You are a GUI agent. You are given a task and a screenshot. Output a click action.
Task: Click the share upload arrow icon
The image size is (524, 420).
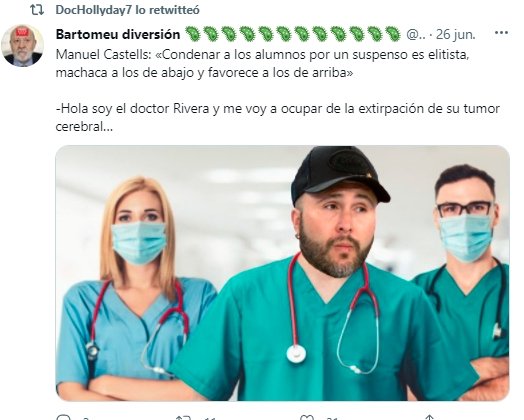pos(429,418)
